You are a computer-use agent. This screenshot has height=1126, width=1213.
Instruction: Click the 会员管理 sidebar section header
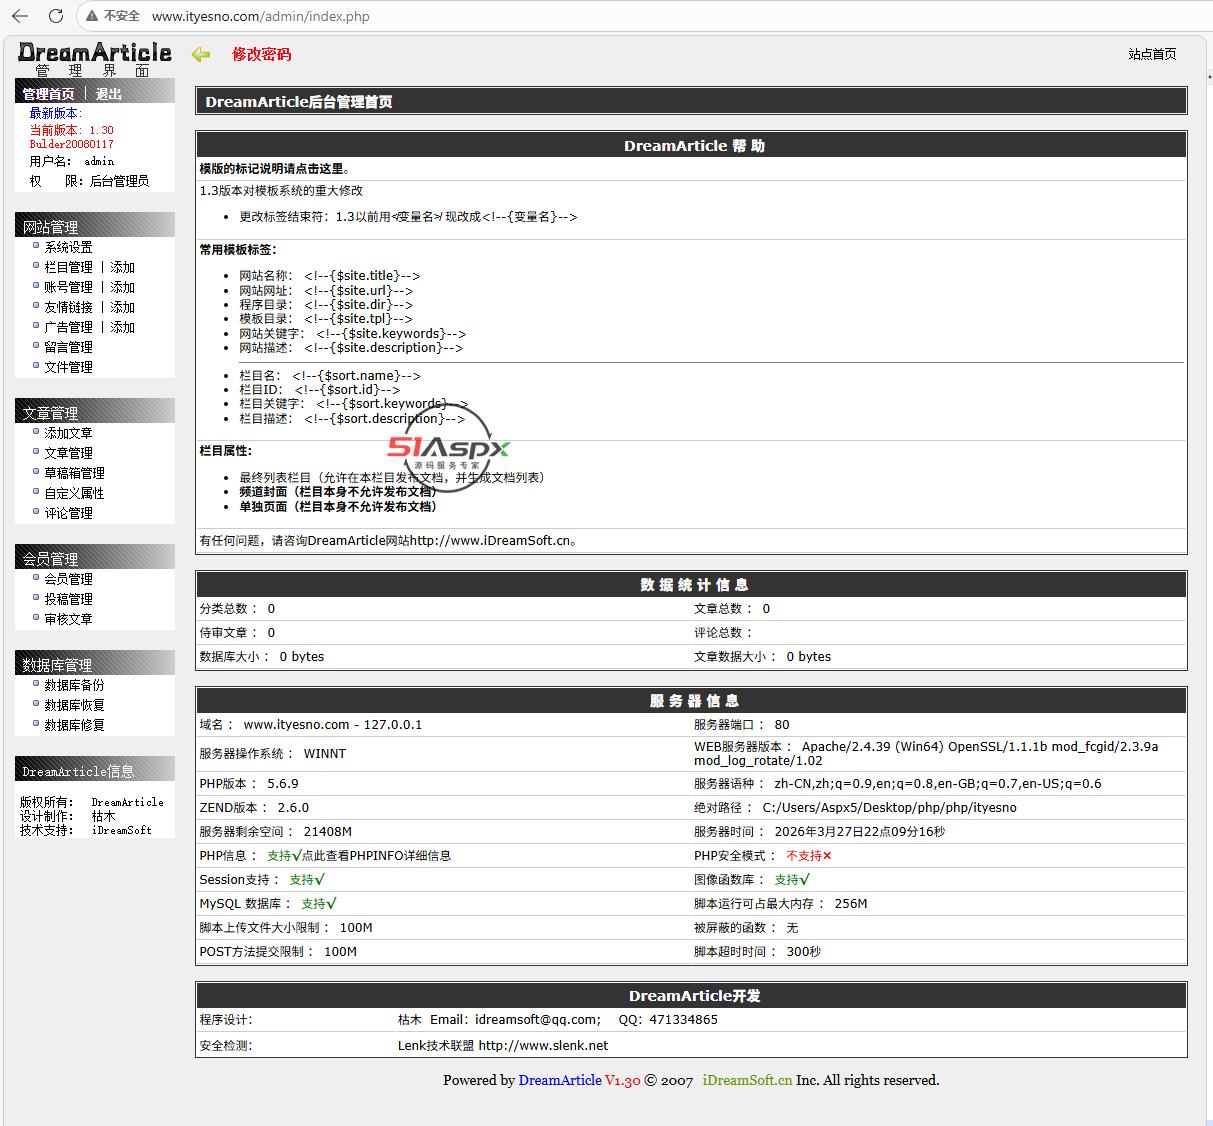pos(95,558)
